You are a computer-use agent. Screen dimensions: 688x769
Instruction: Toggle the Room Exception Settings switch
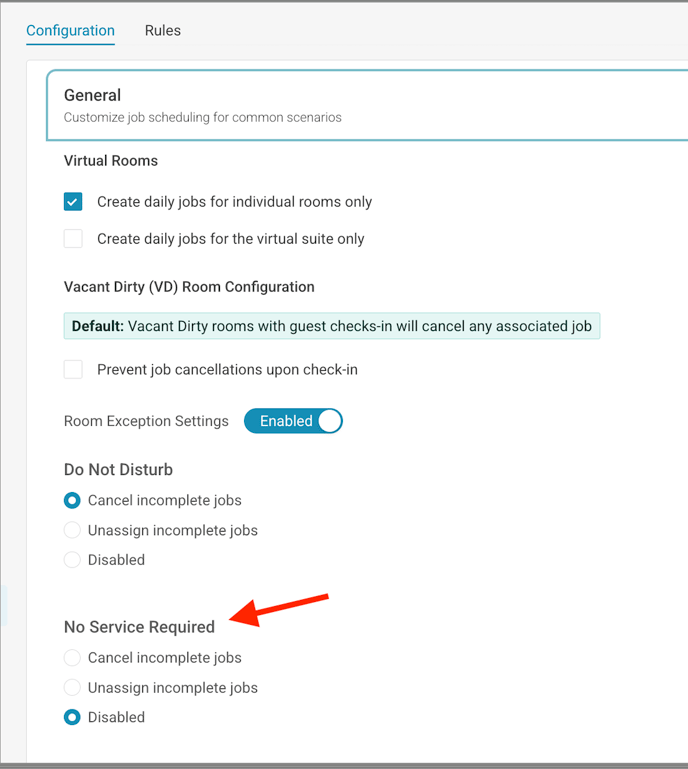(x=293, y=421)
